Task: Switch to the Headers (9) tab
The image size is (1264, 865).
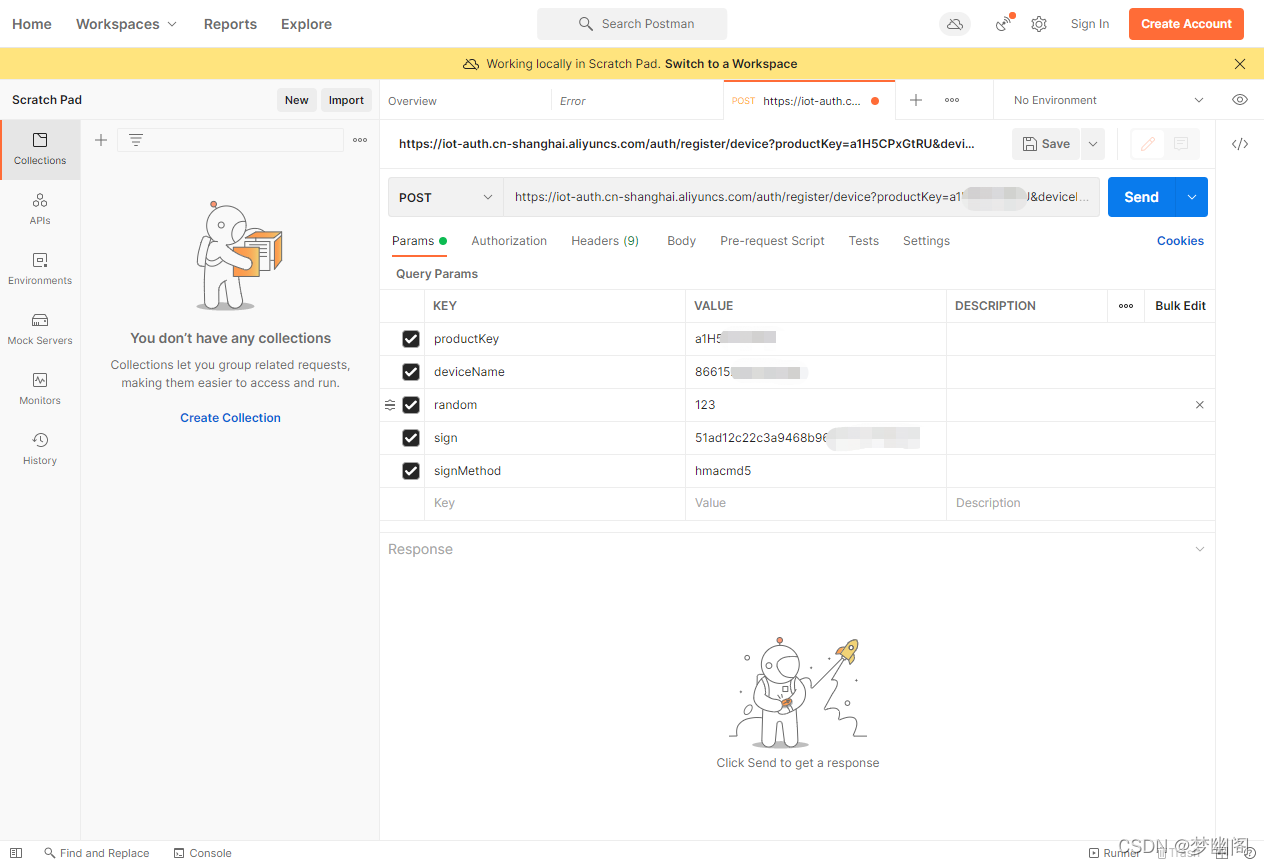Action: pos(605,241)
